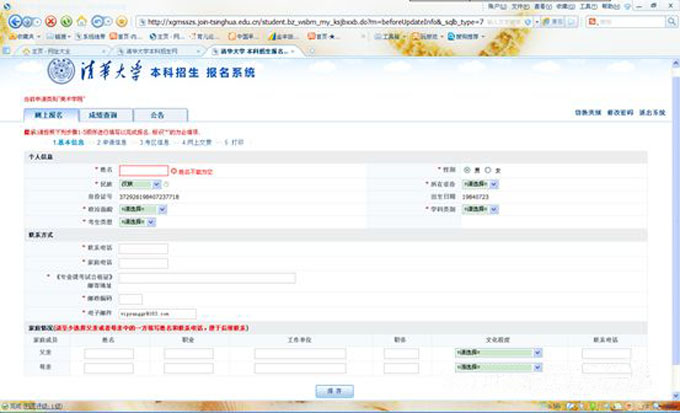Open the 学科类别 dropdown
680x413 pixels.
[480, 210]
